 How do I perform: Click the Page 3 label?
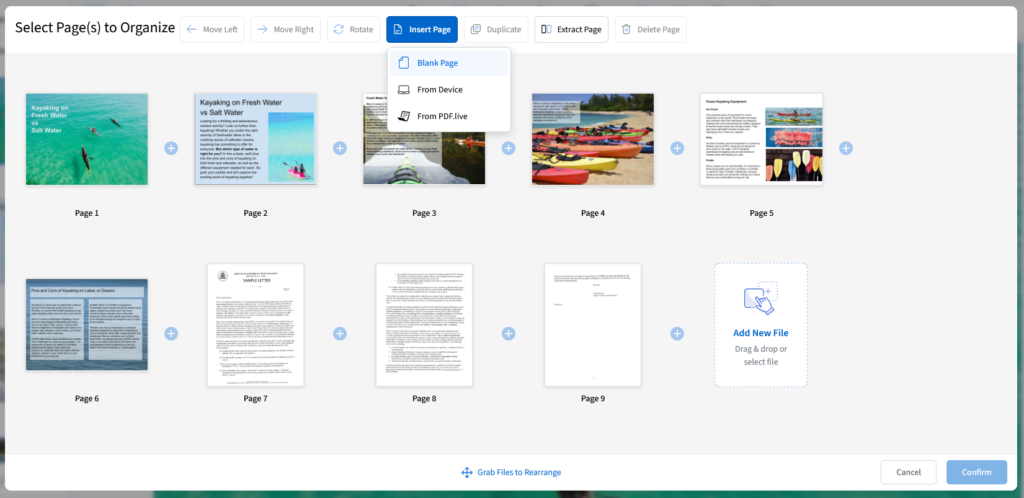click(424, 213)
